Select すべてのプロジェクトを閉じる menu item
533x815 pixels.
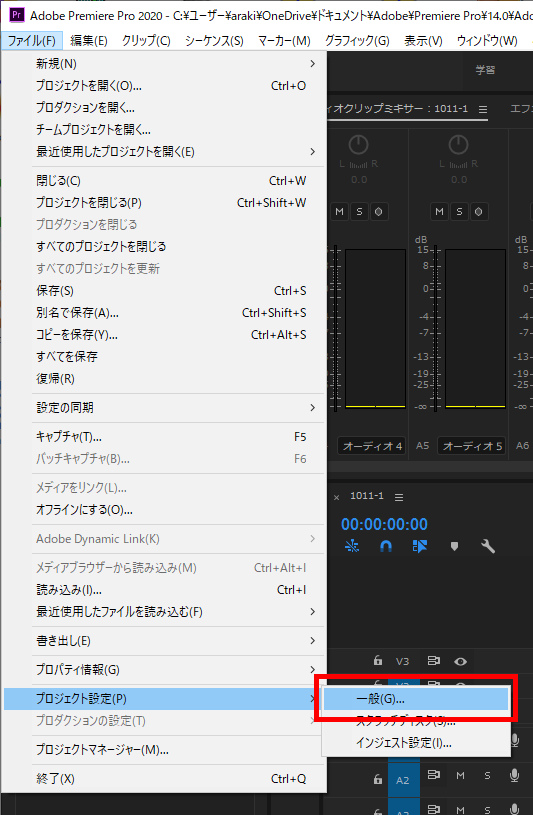click(x=164, y=246)
